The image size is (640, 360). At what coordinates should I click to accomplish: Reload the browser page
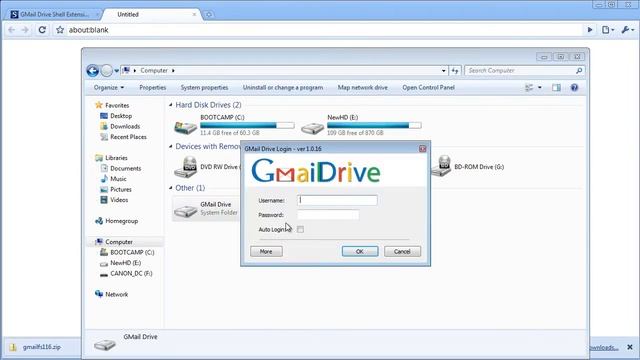click(42, 30)
